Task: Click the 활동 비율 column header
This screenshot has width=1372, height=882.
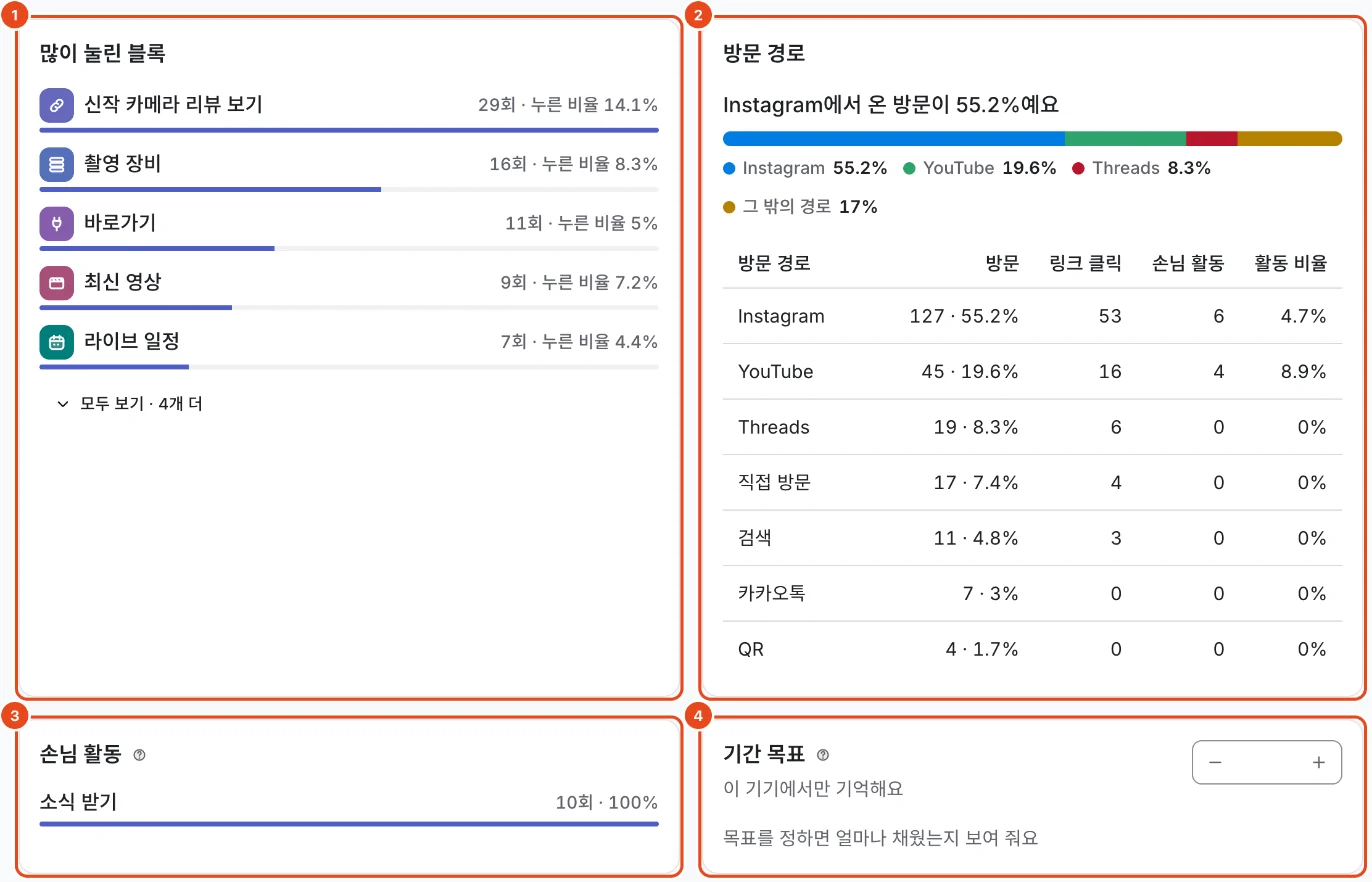Action: click(x=1291, y=264)
